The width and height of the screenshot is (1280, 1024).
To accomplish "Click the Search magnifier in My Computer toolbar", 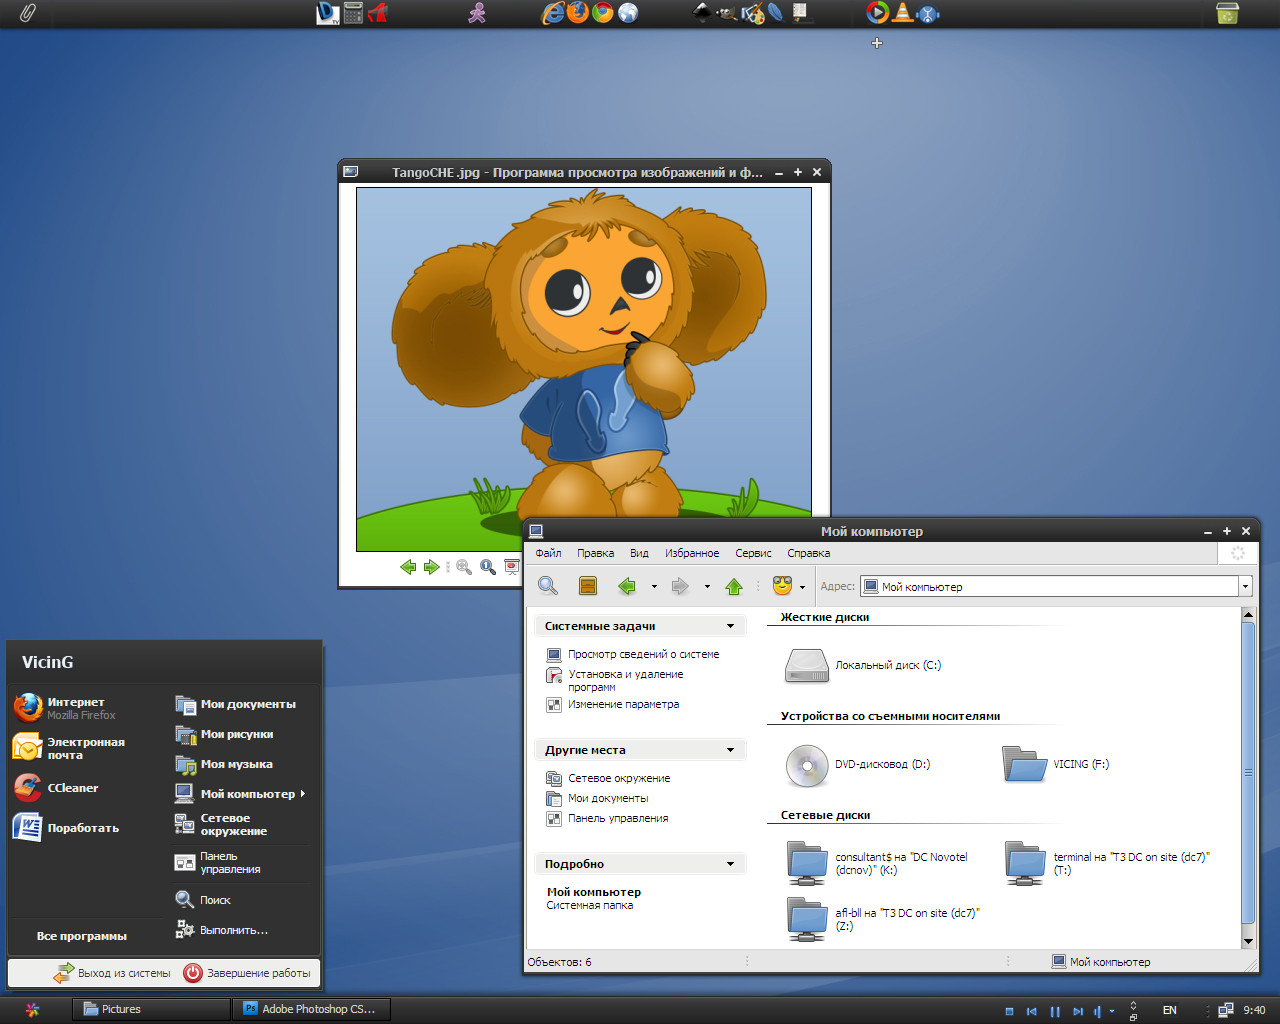I will (547, 586).
